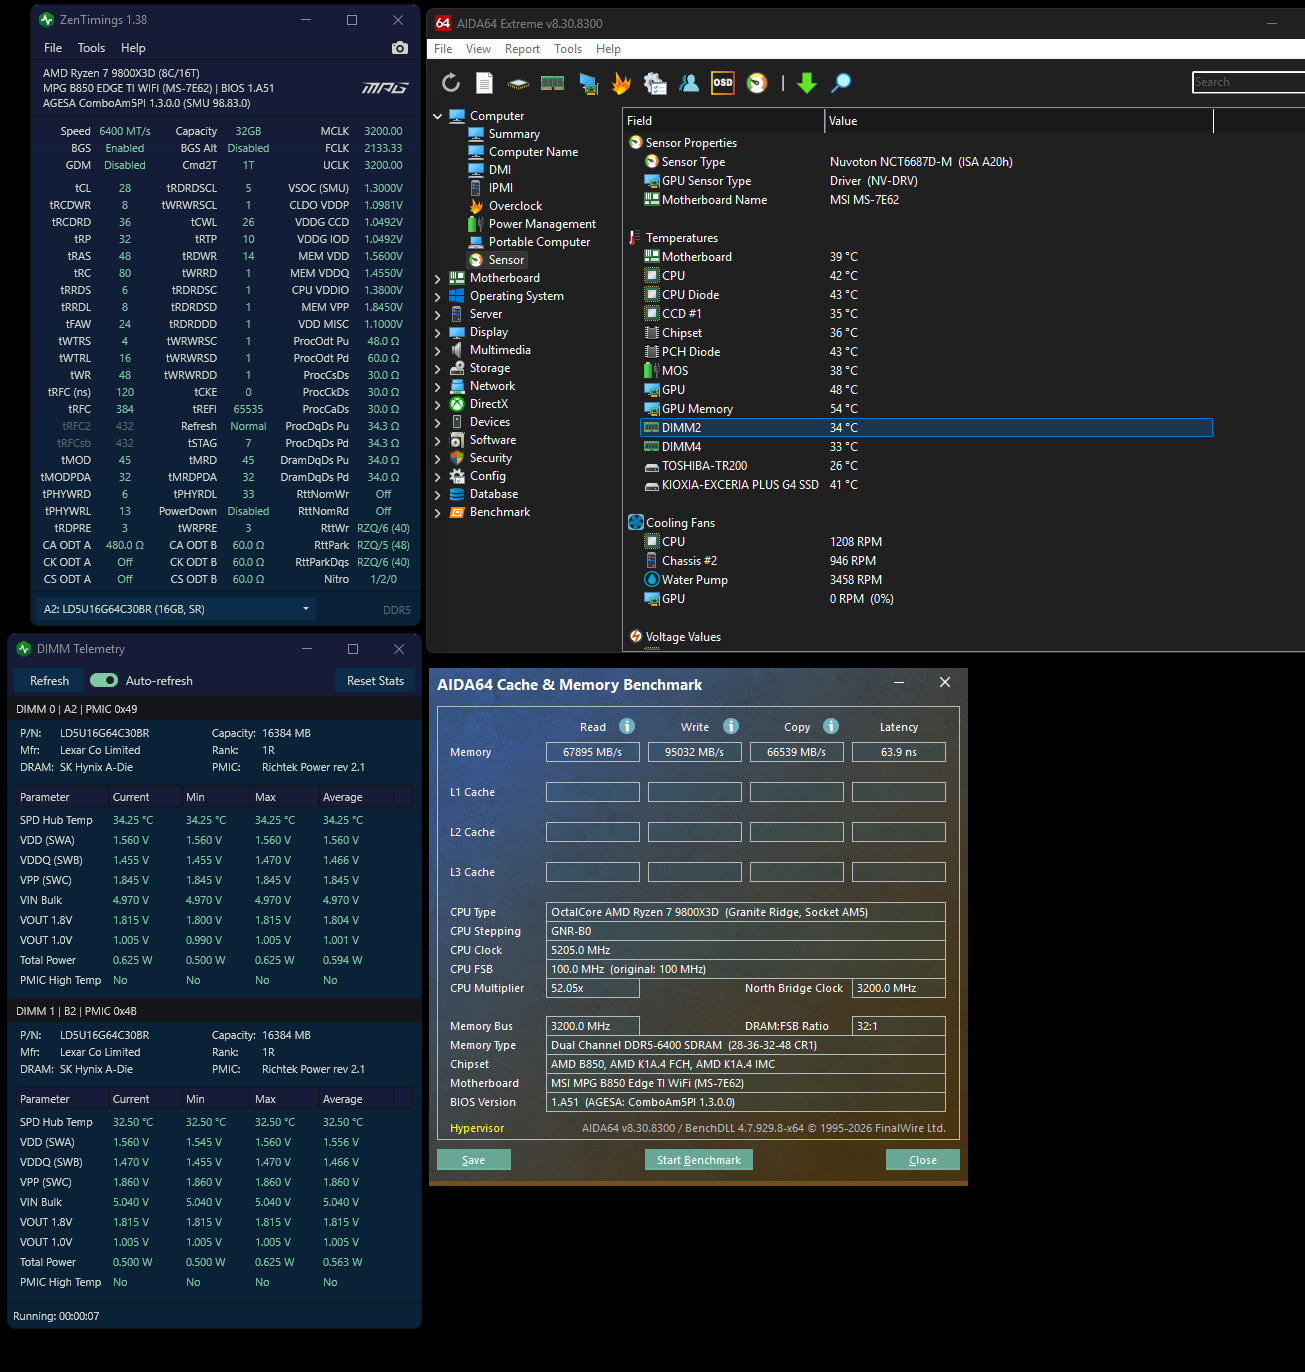1305x1372 pixels.
Task: Click the info icon next to Write
Action: (731, 726)
